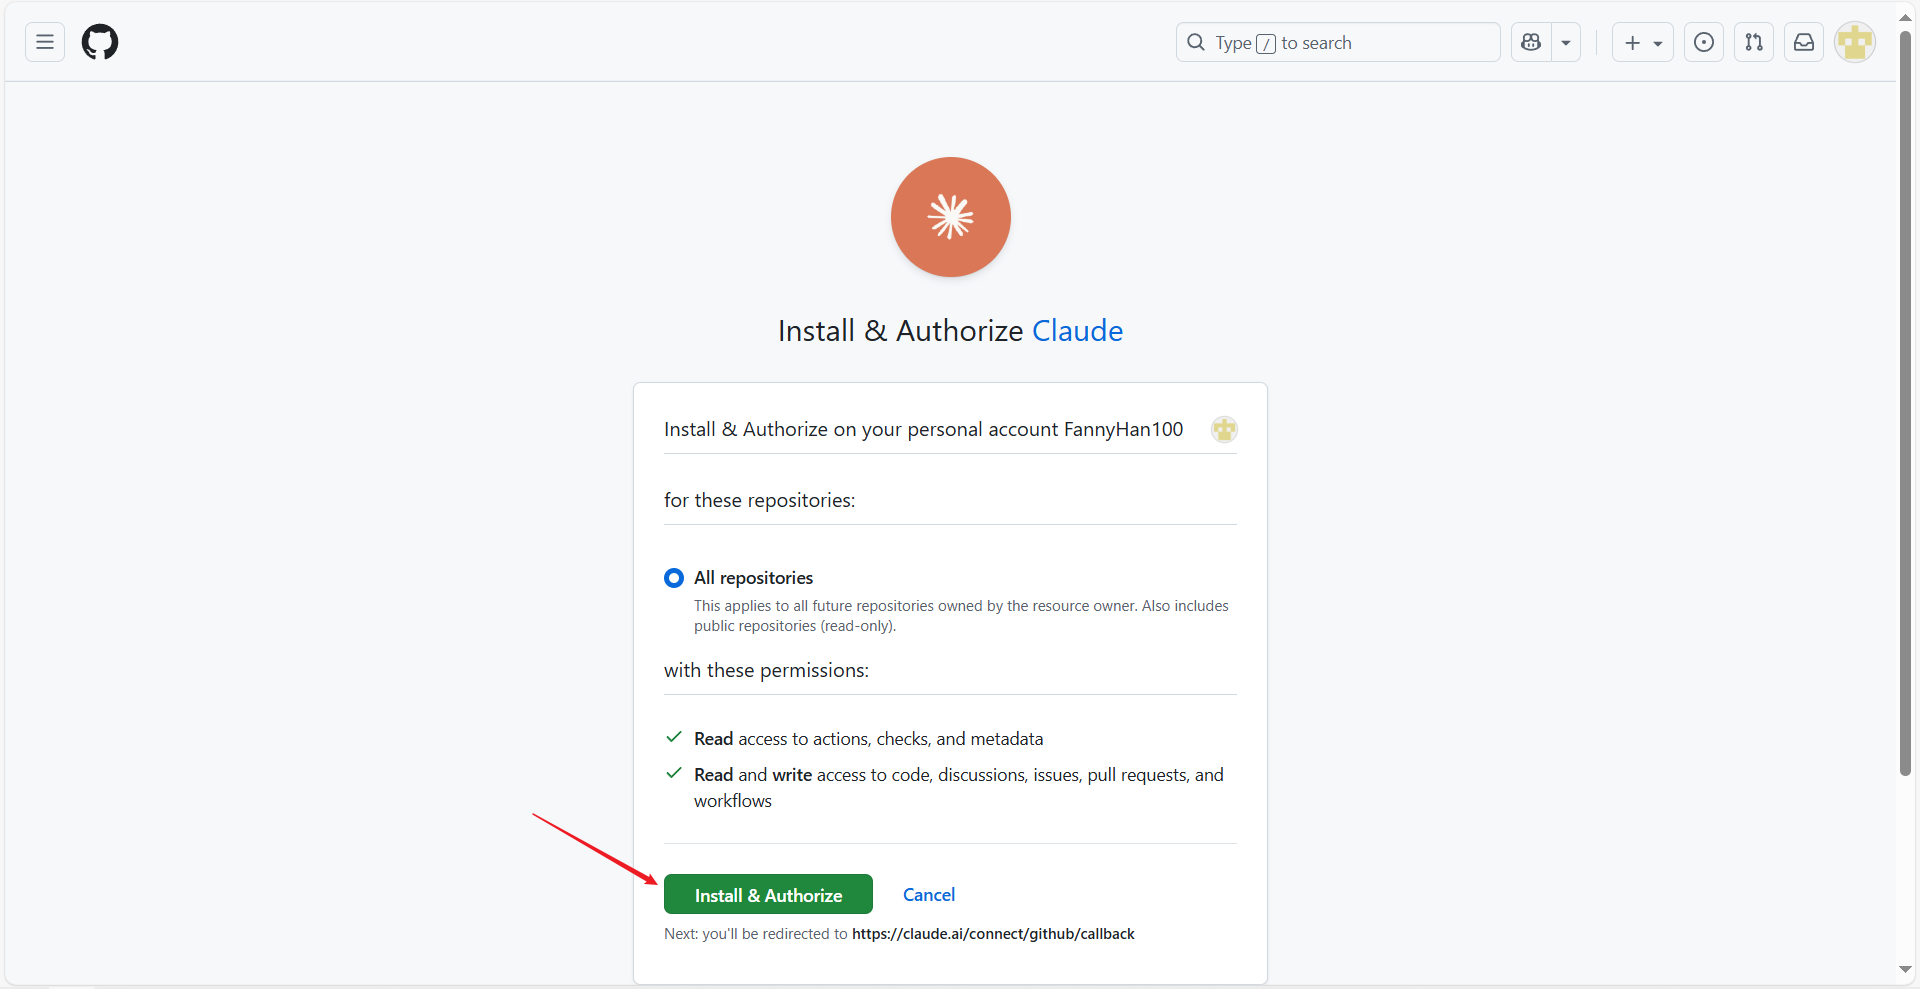Click the scrollbar up arrow
This screenshot has width=1920, height=989.
[x=1905, y=18]
